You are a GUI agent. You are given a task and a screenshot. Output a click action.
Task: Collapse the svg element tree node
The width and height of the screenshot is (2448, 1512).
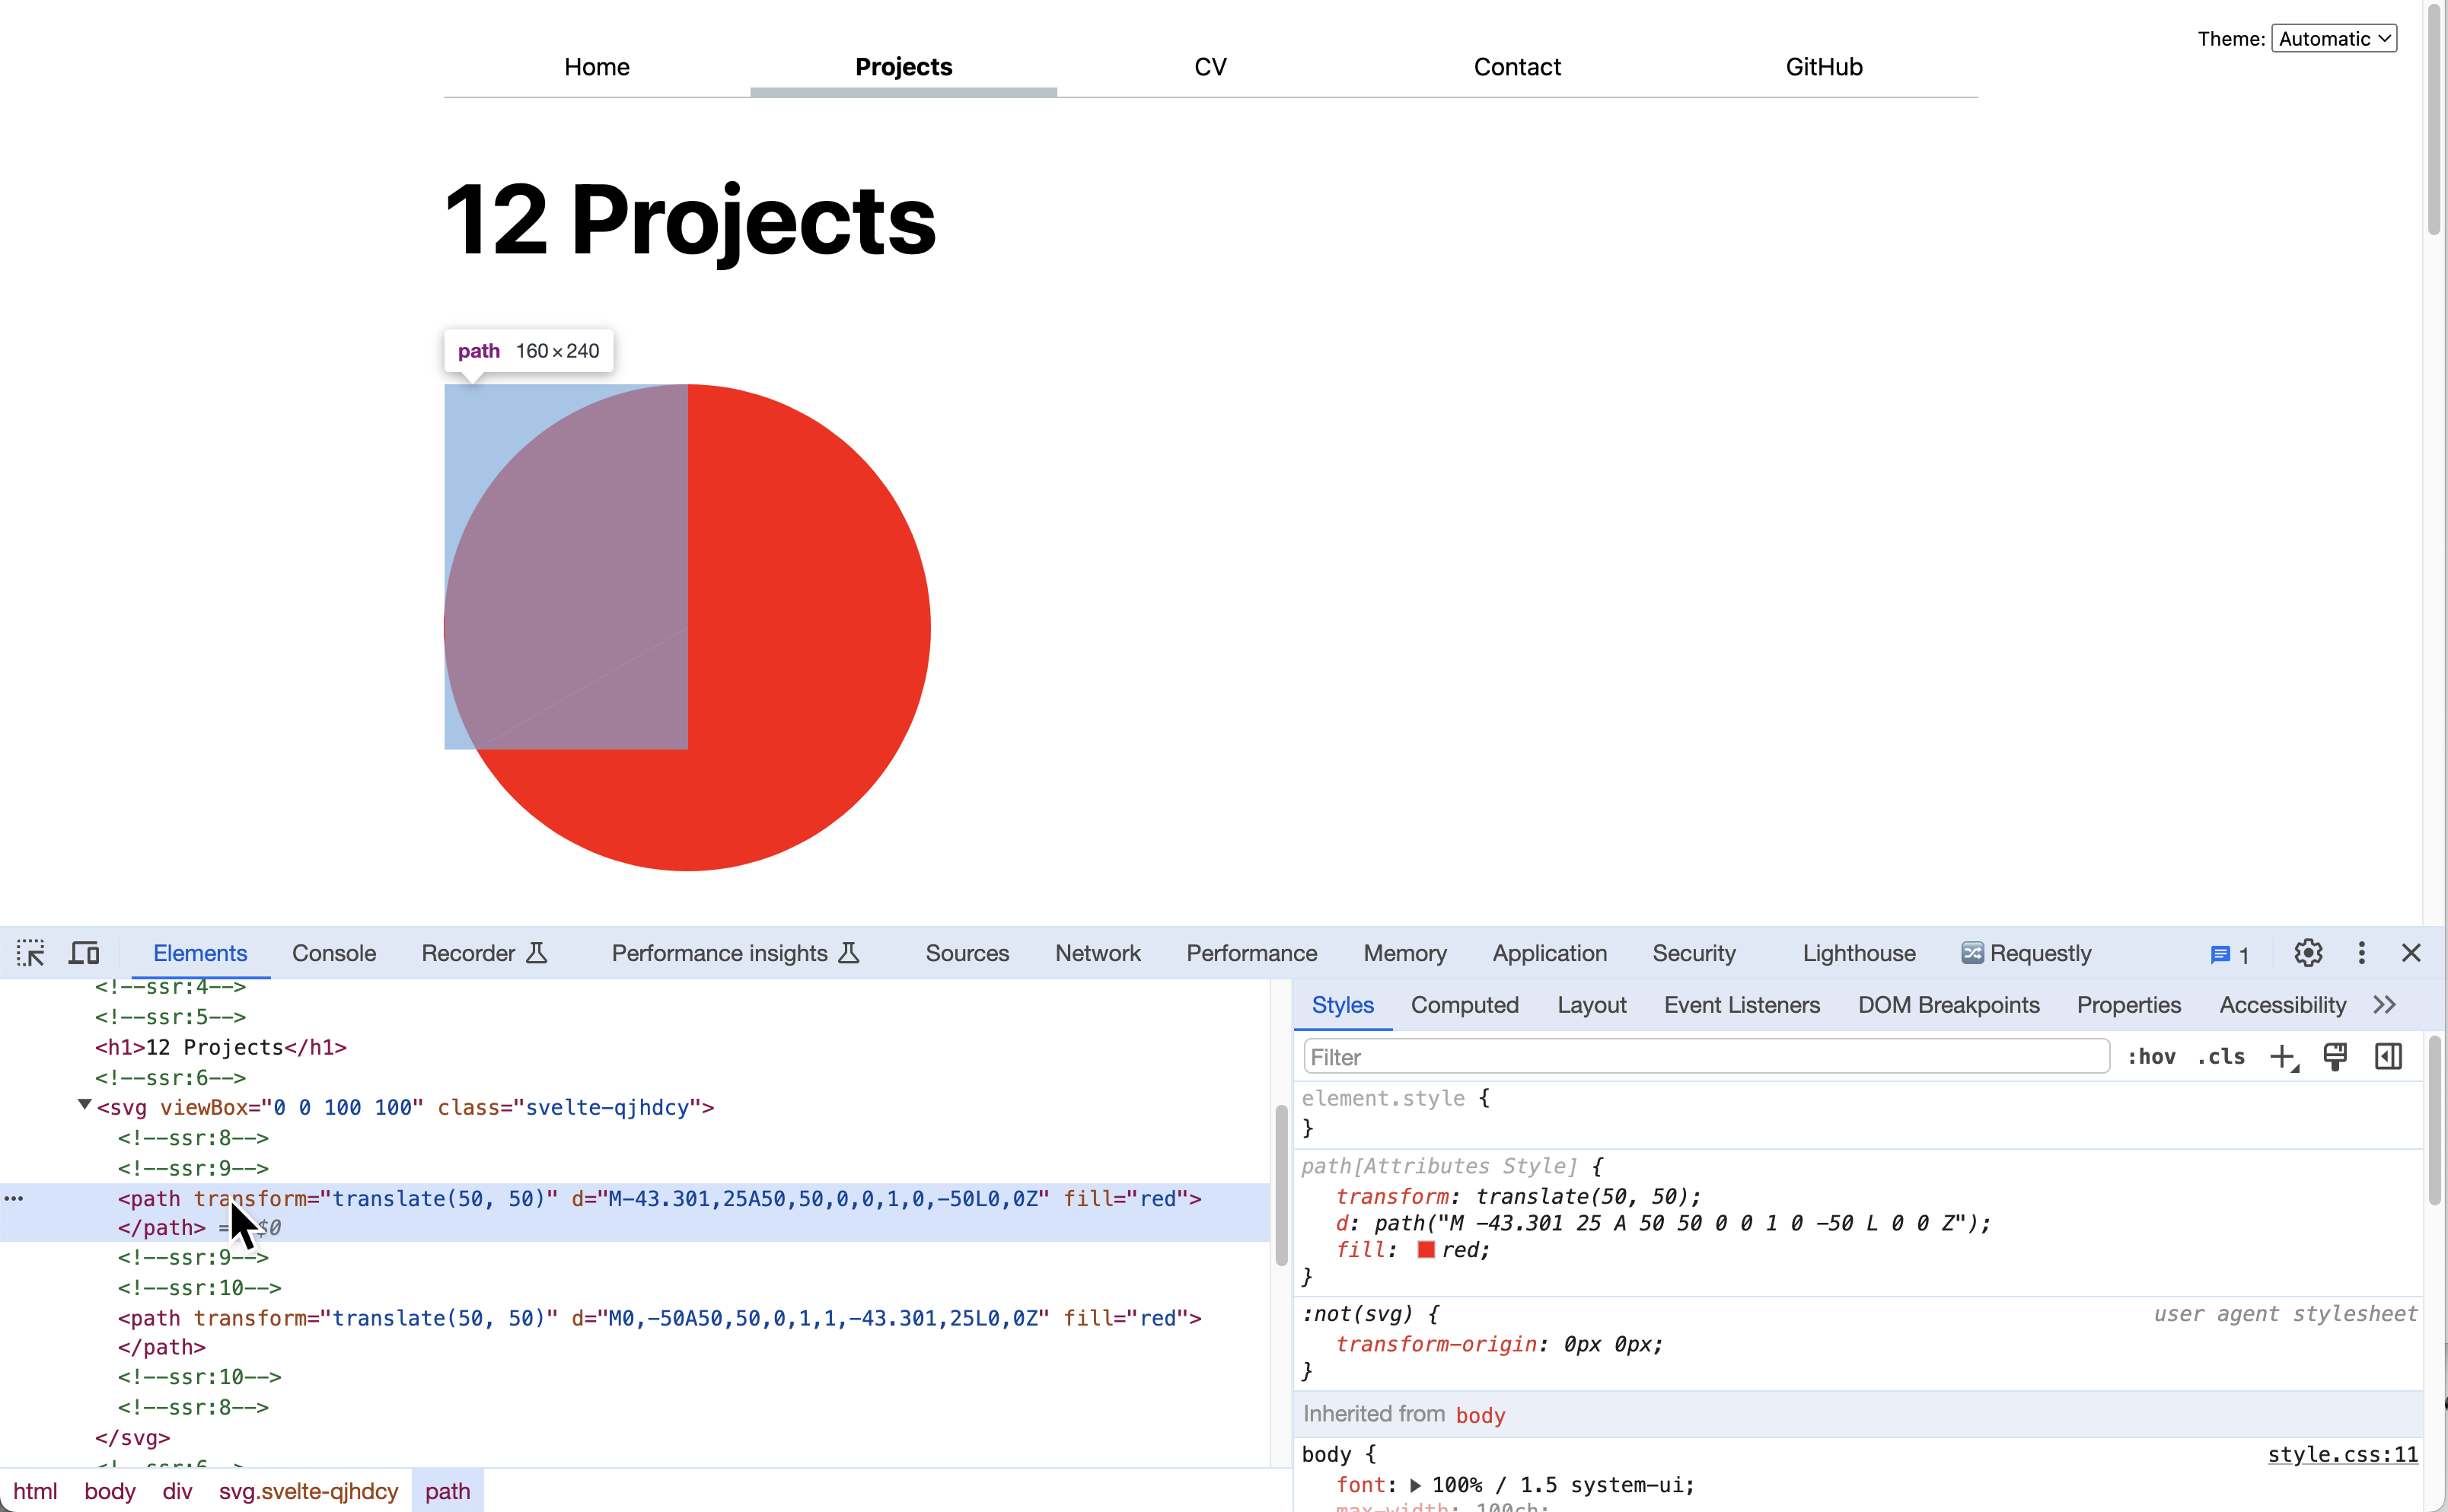click(x=85, y=1105)
